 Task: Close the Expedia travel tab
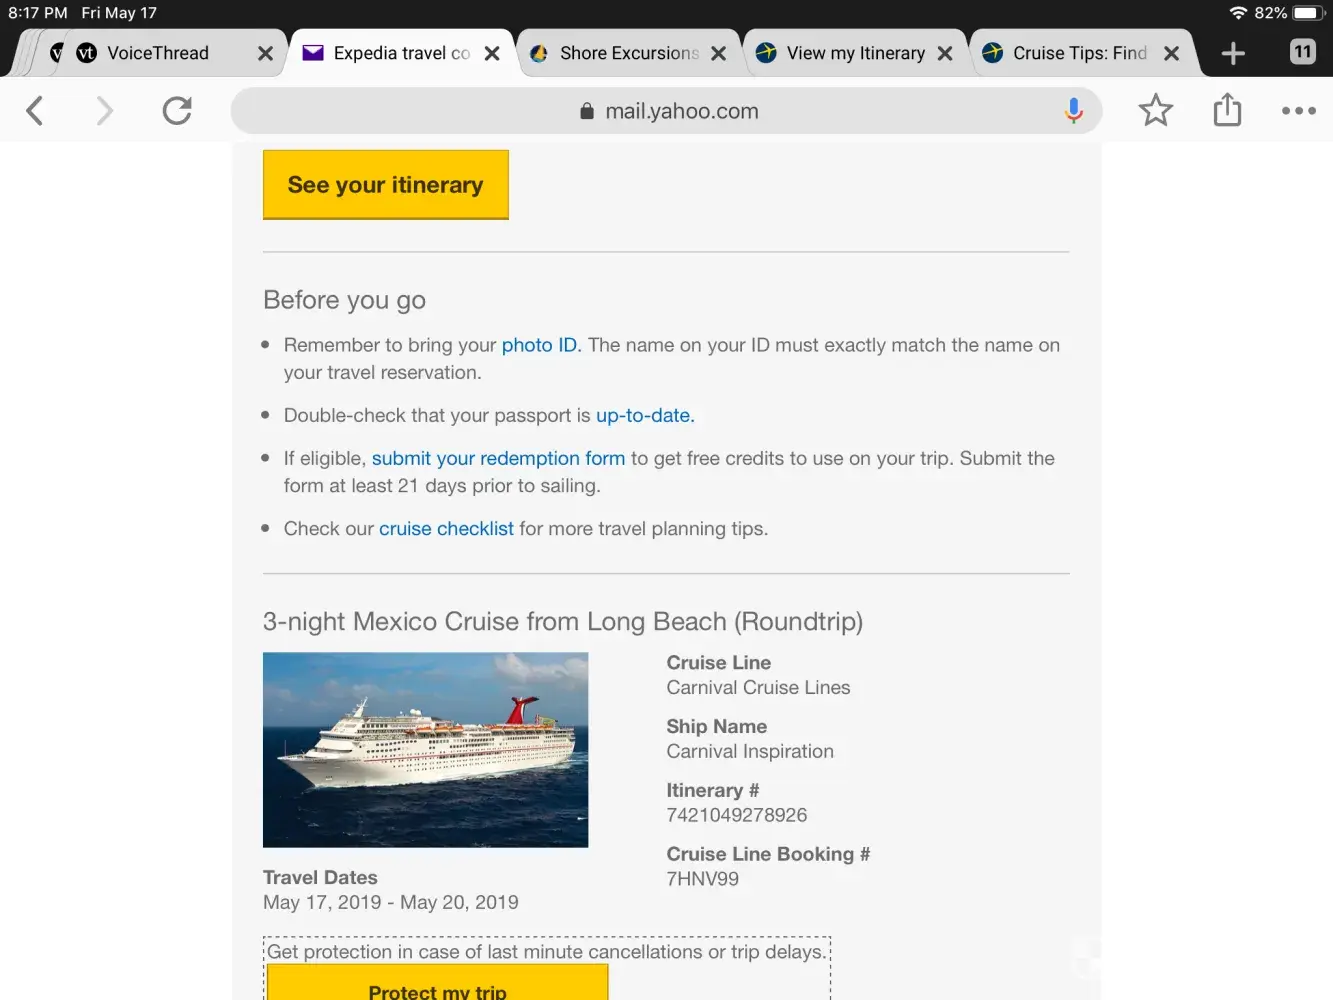click(492, 54)
